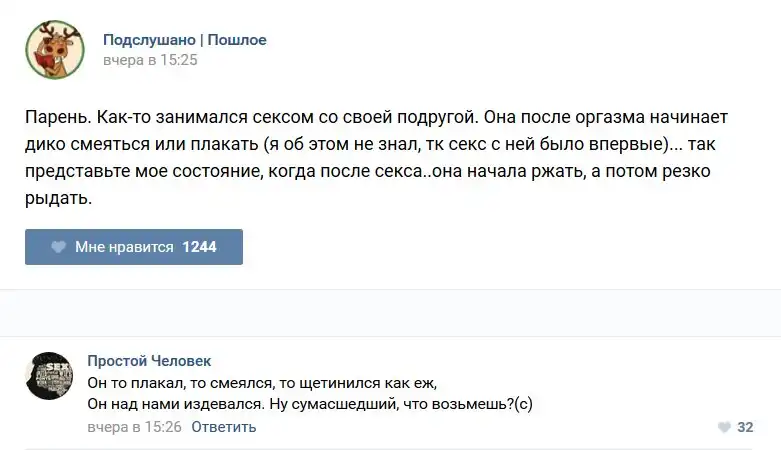This screenshot has height=450, width=781.
Task: Click the deer avatar of the group
Action: 54,49
